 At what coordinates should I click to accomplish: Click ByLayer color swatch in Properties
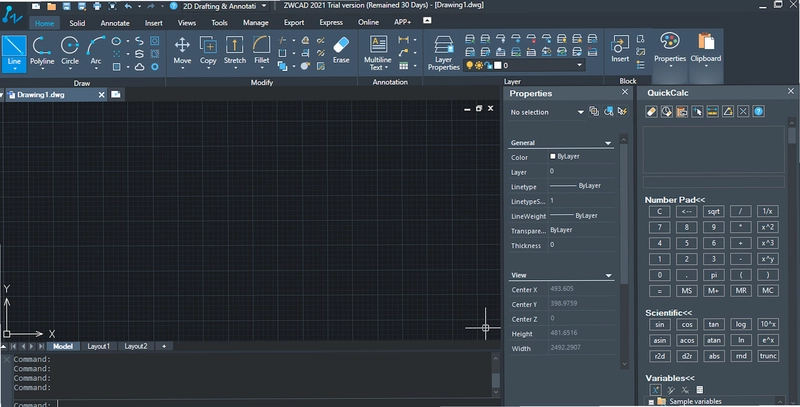coord(553,157)
